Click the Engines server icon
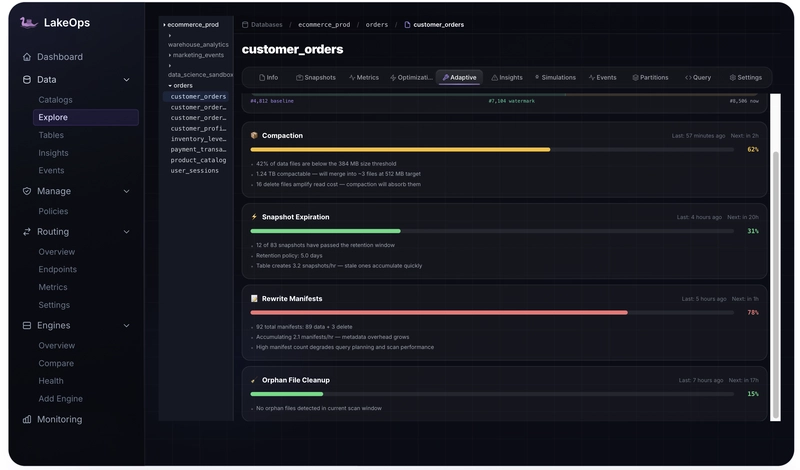Viewport: 800px width, 470px height. click(x=27, y=326)
